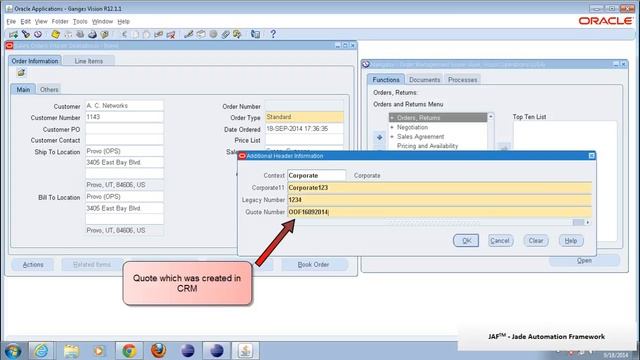640x360 pixels.
Task: Click the Print toolbar icon
Action: (92, 34)
